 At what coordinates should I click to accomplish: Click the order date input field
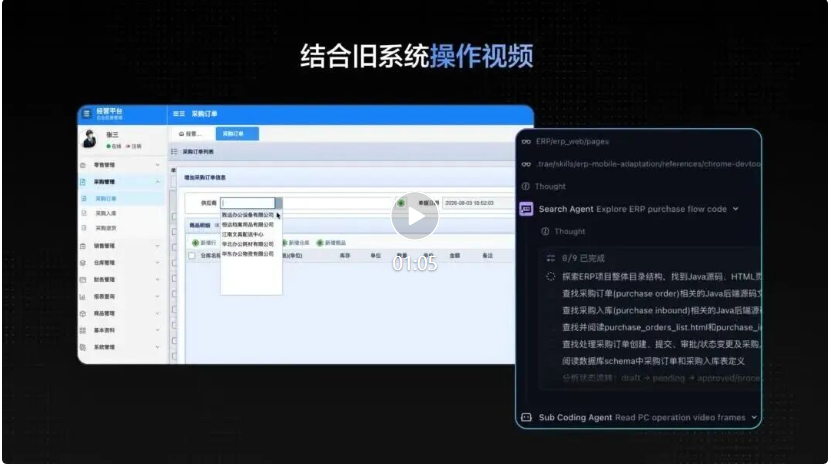pyautogui.click(x=477, y=203)
